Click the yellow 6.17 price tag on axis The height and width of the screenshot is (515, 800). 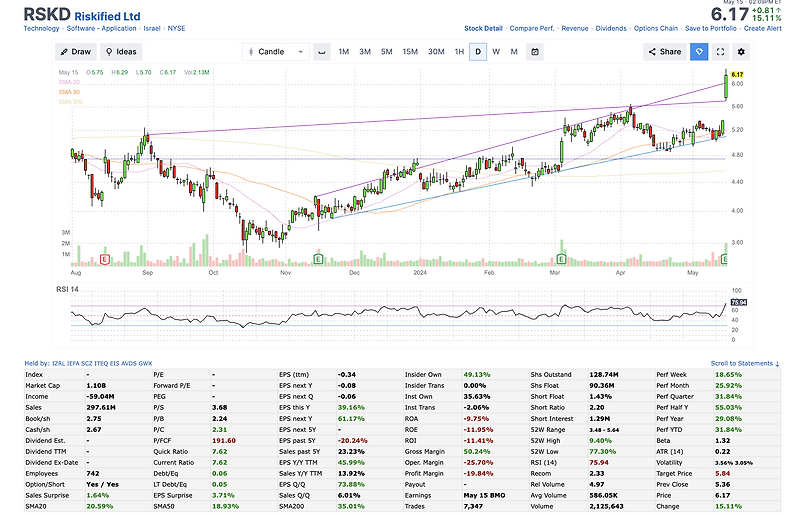[x=737, y=75]
